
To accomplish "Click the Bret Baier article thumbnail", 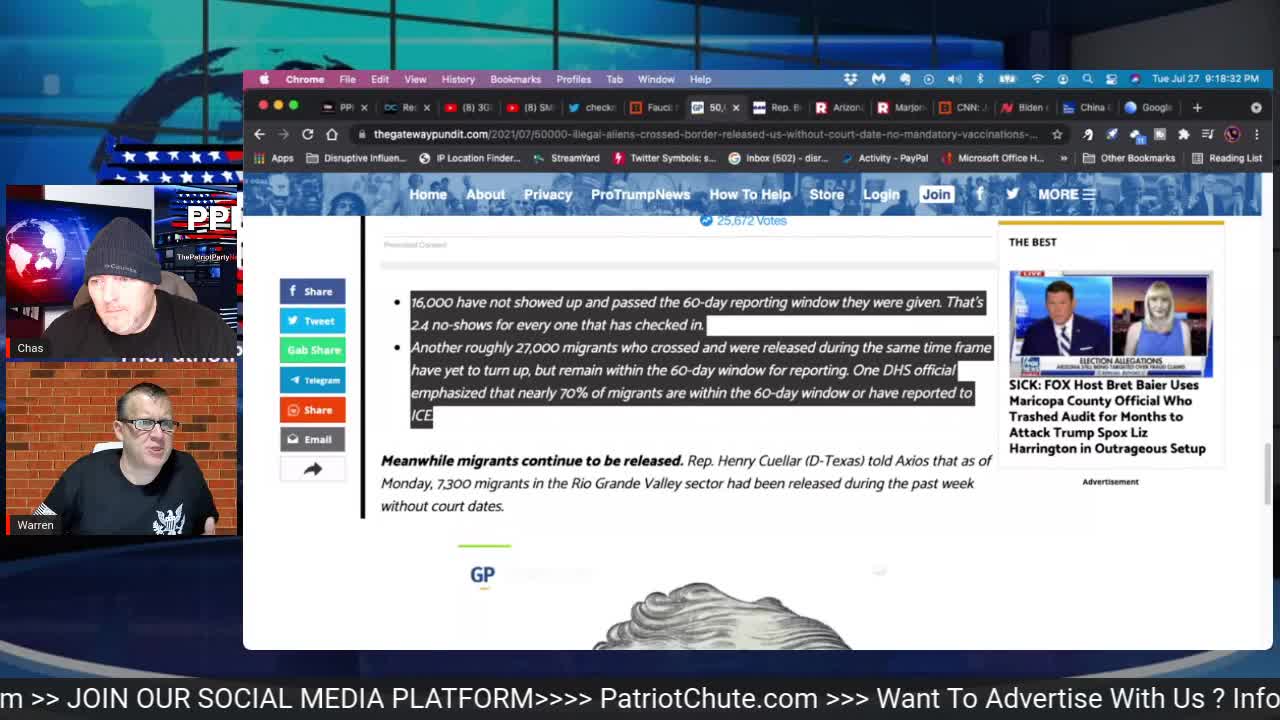I will pyautogui.click(x=1110, y=323).
